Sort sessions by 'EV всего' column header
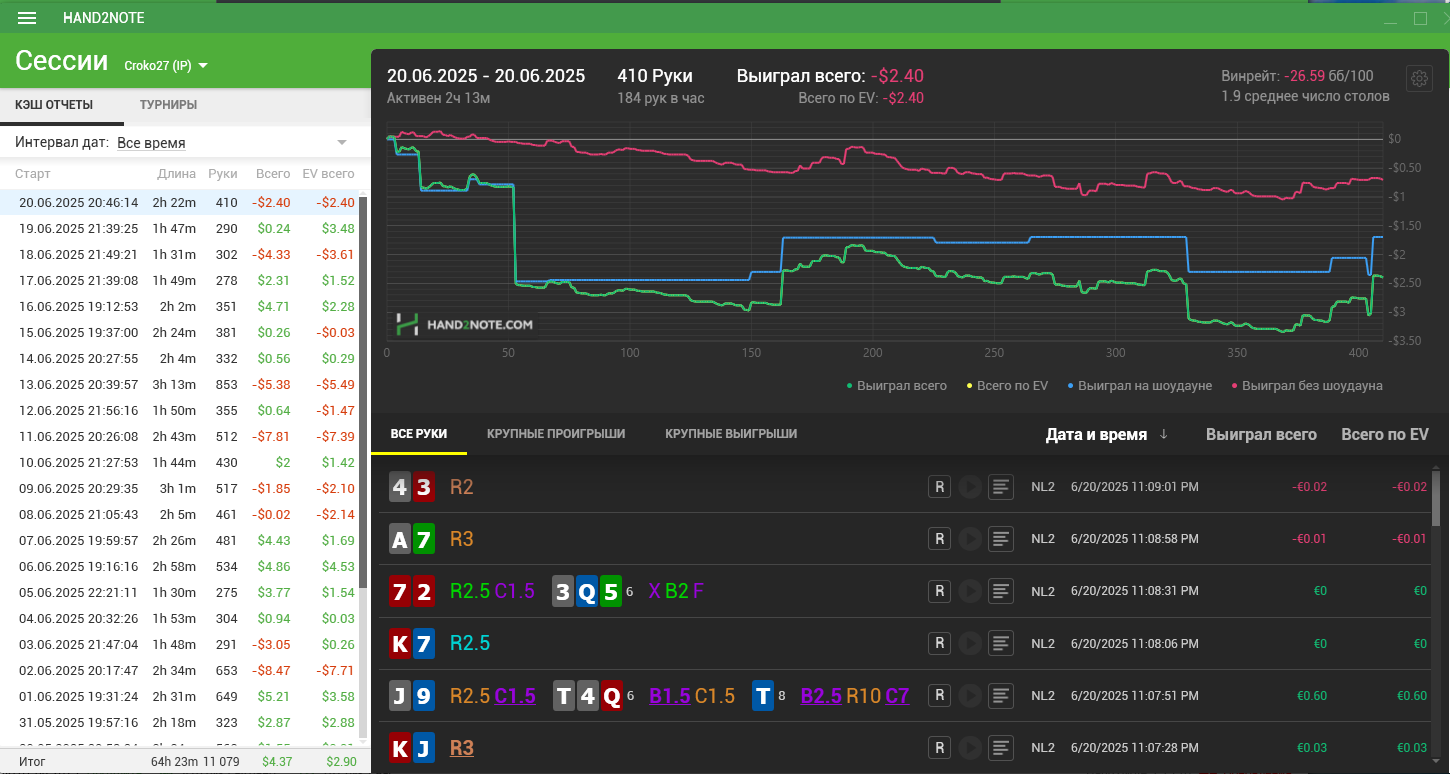1450x774 pixels. pyautogui.click(x=328, y=173)
